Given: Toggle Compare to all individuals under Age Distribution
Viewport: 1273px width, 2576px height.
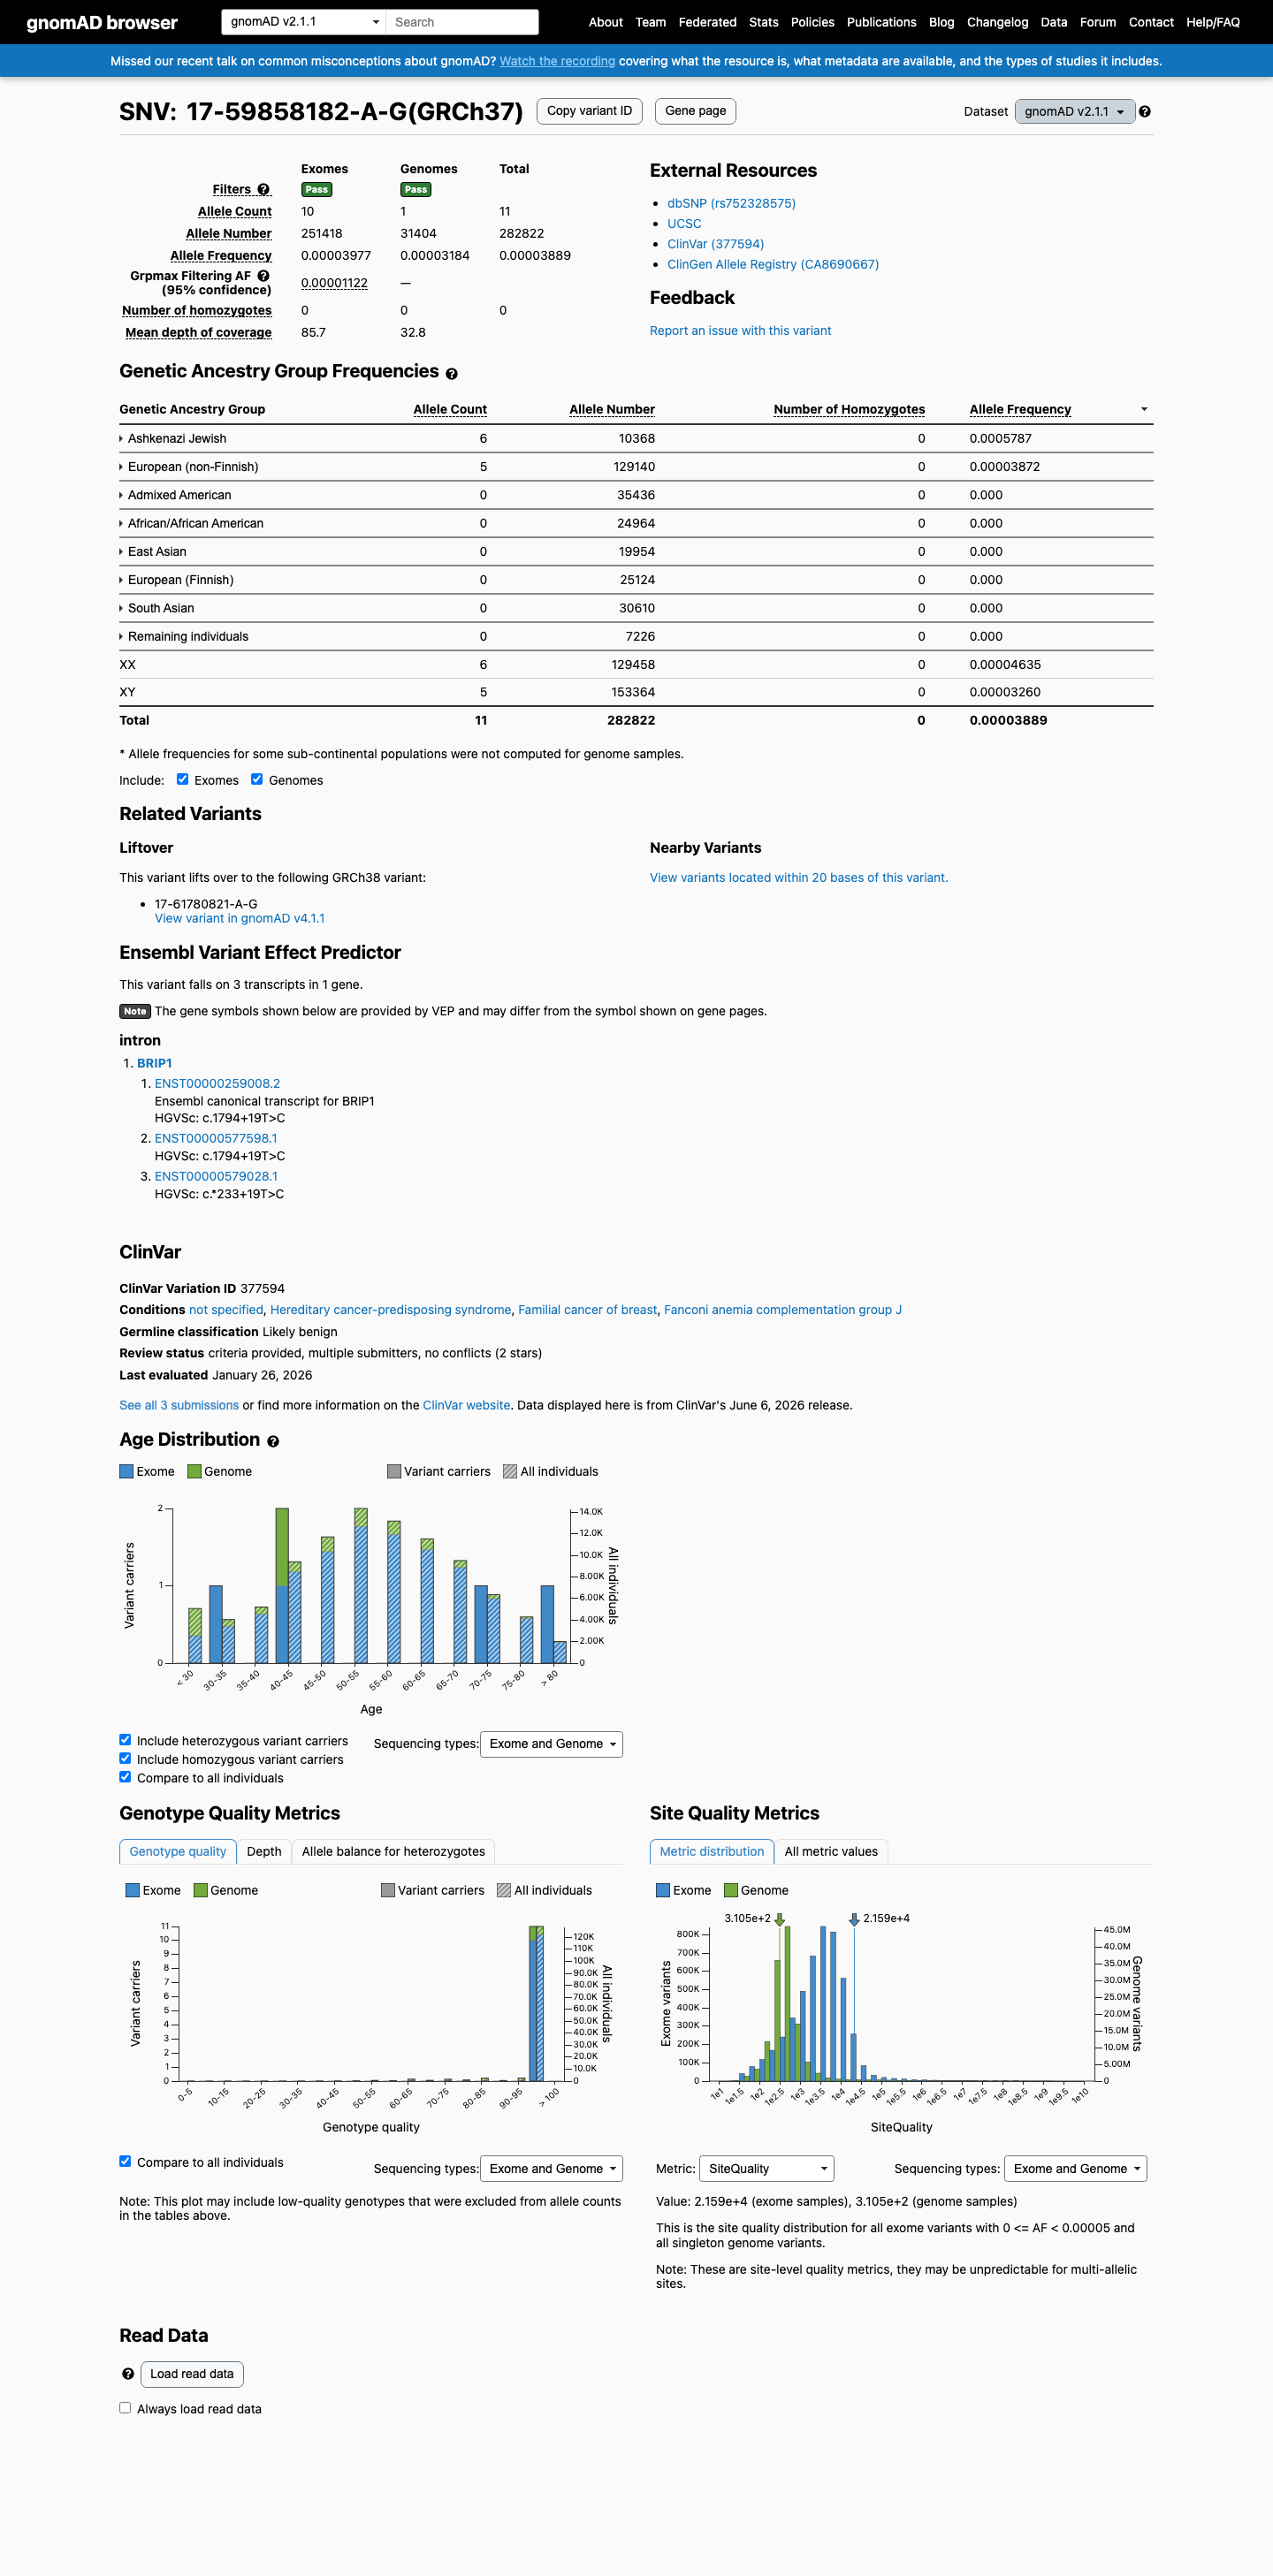Looking at the screenshot, I should pos(125,1777).
